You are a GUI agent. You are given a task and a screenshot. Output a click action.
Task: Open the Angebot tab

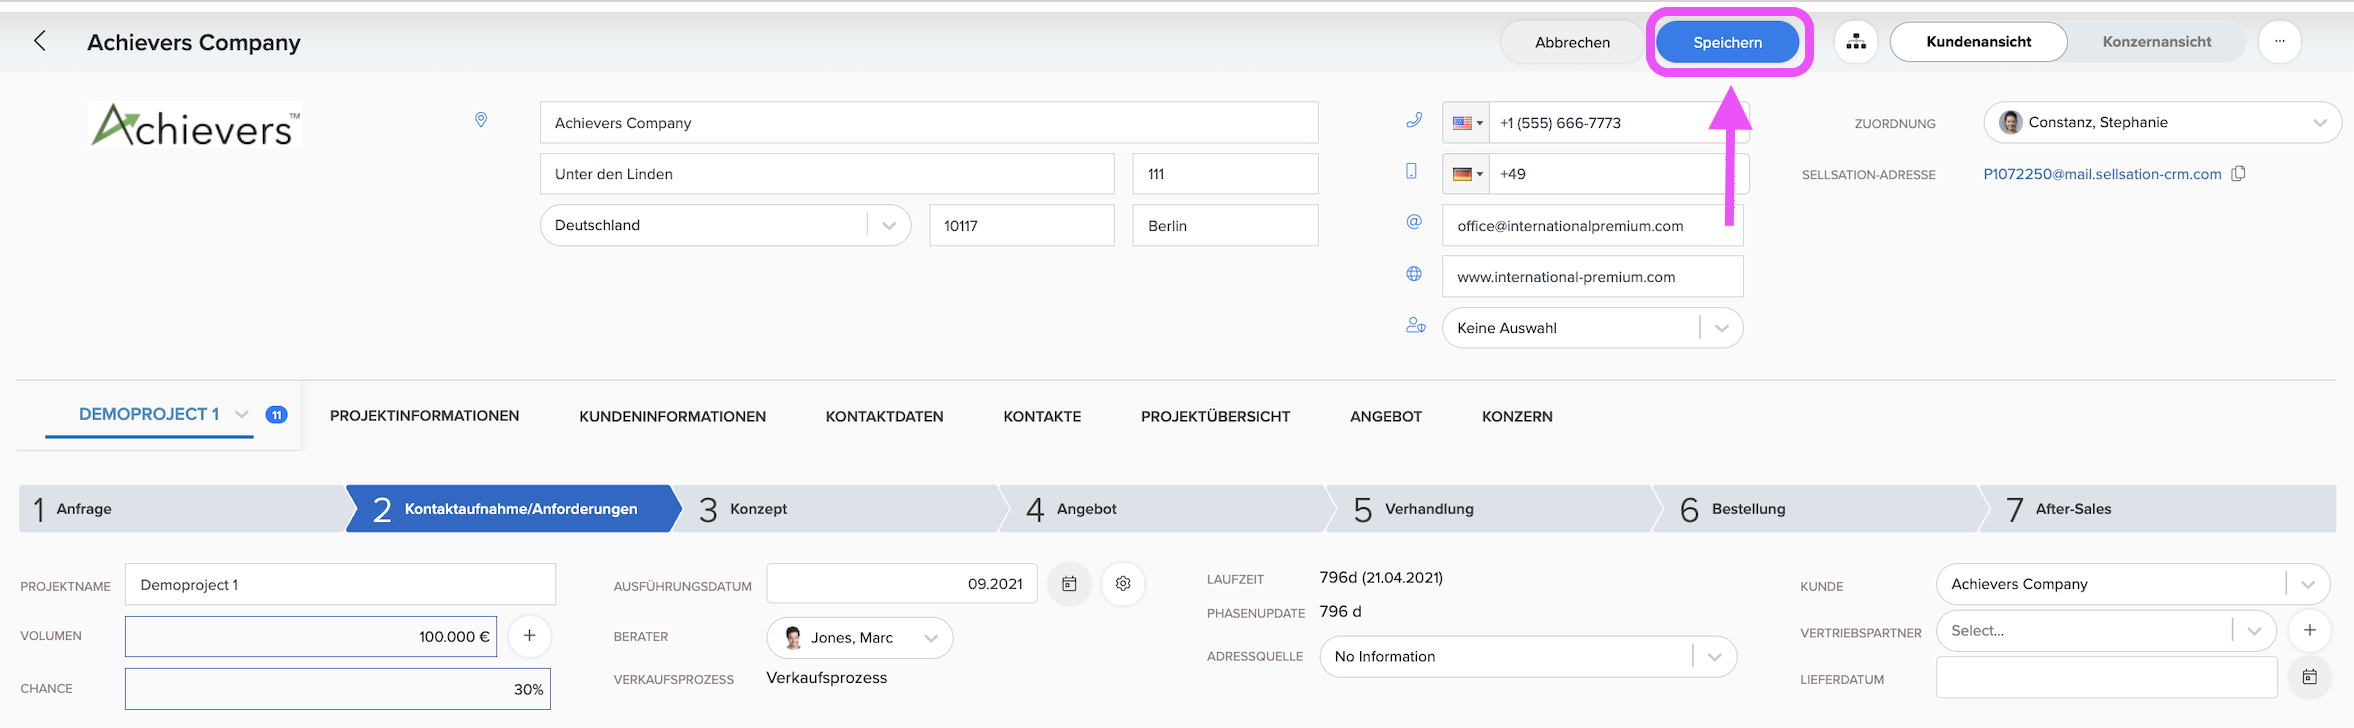click(x=1386, y=416)
